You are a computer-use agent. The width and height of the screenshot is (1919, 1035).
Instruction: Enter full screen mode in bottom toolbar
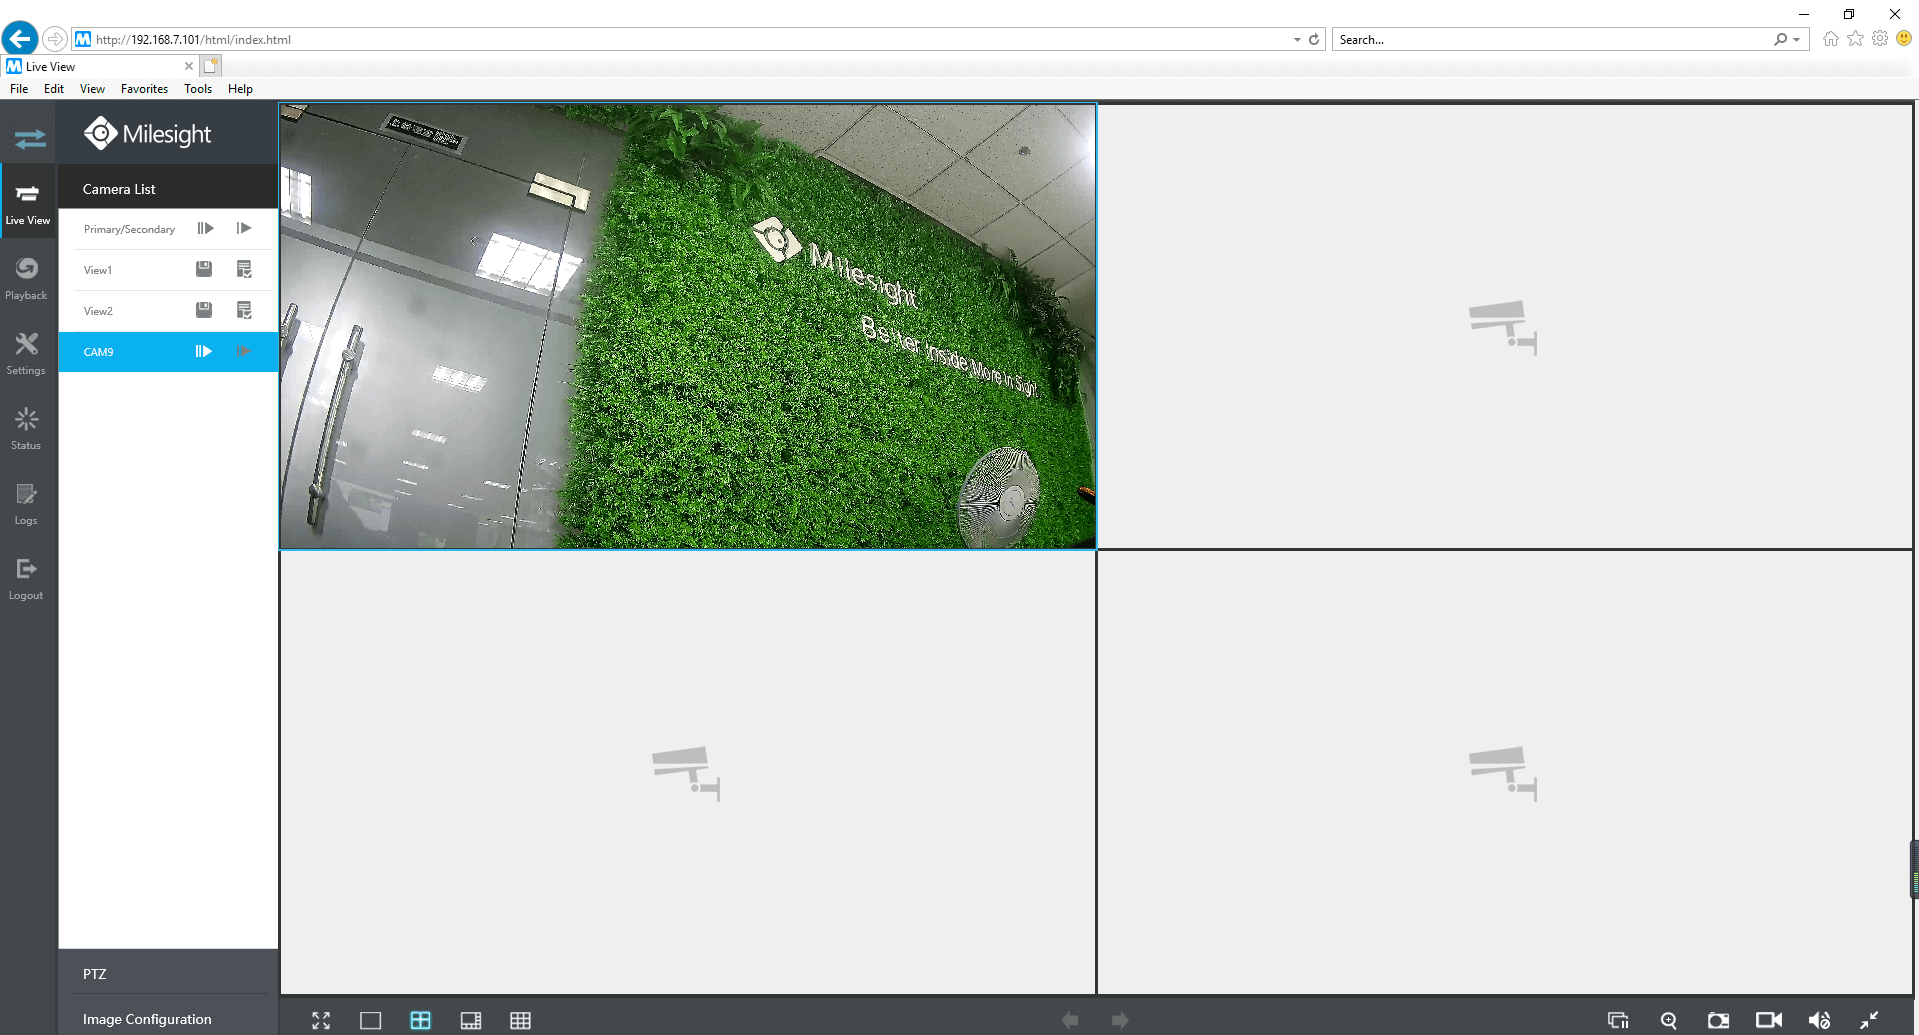[x=321, y=1020]
